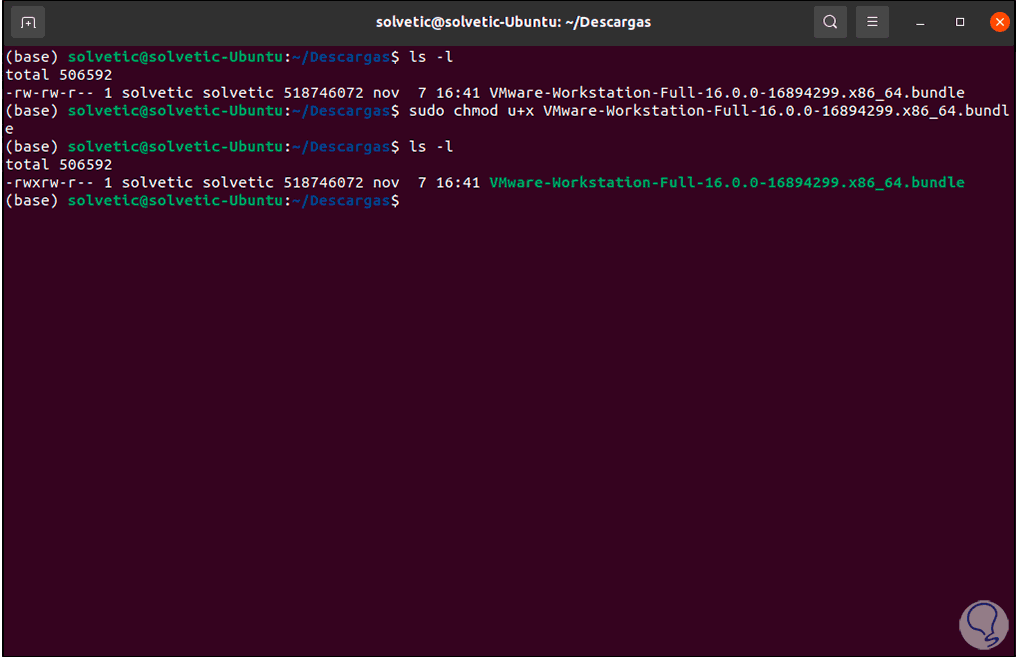Click the white VMware bundle filename in first listing

727,93
